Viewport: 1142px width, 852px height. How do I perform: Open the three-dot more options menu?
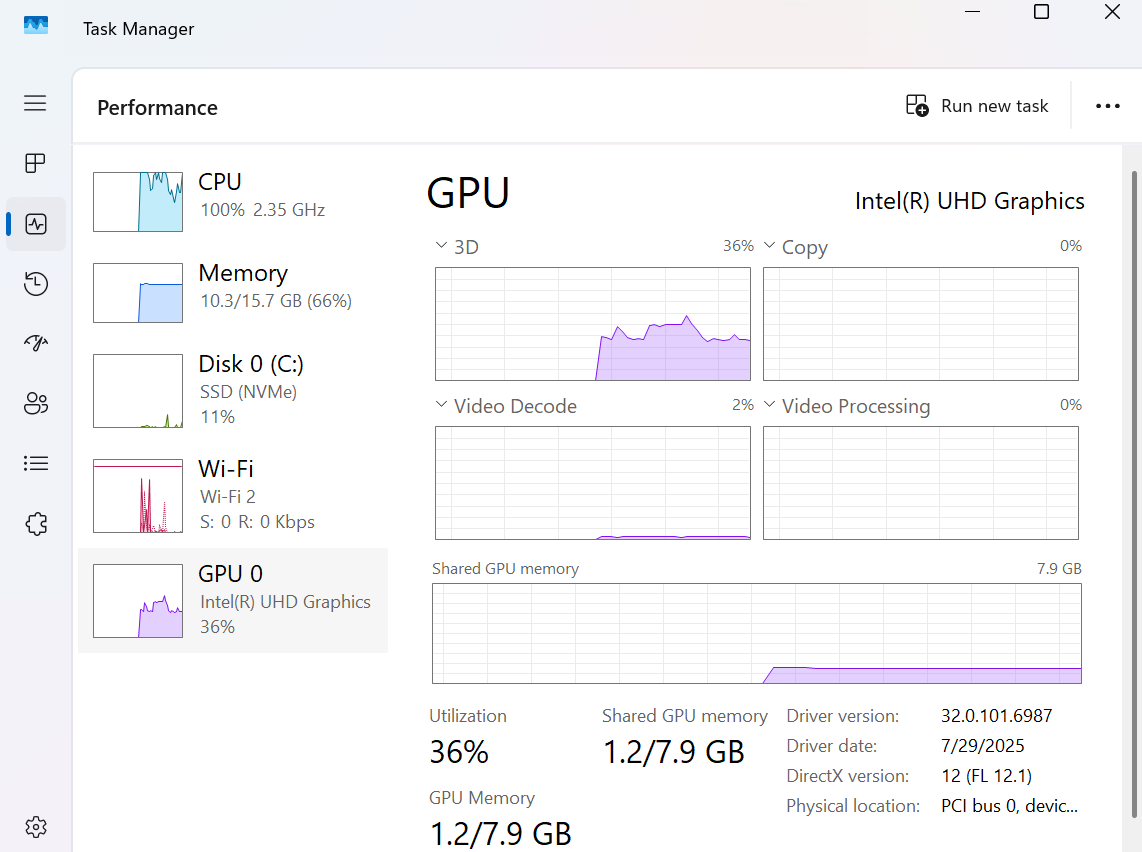[x=1107, y=106]
